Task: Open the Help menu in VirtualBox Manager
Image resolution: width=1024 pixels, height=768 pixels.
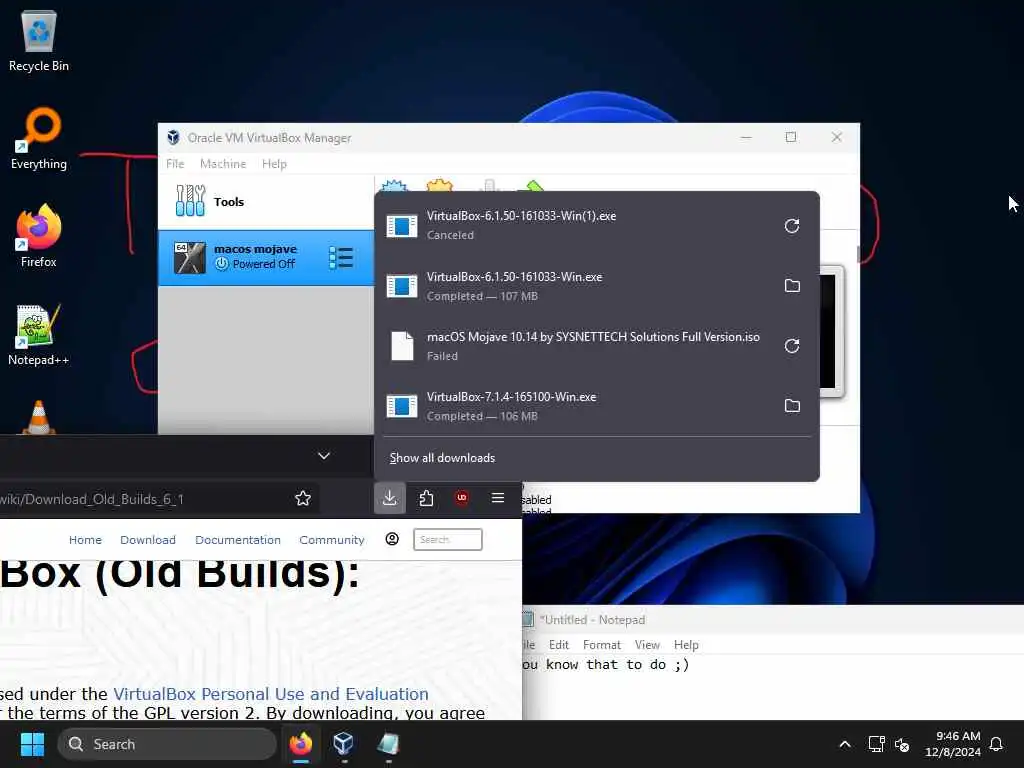Action: (274, 164)
